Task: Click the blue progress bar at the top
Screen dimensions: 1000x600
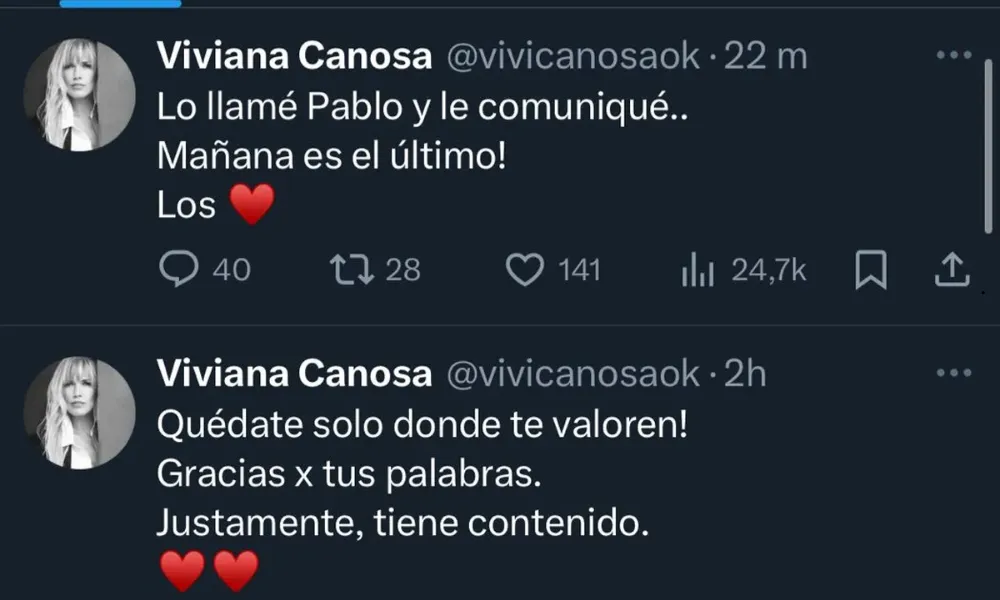Action: tap(120, 5)
